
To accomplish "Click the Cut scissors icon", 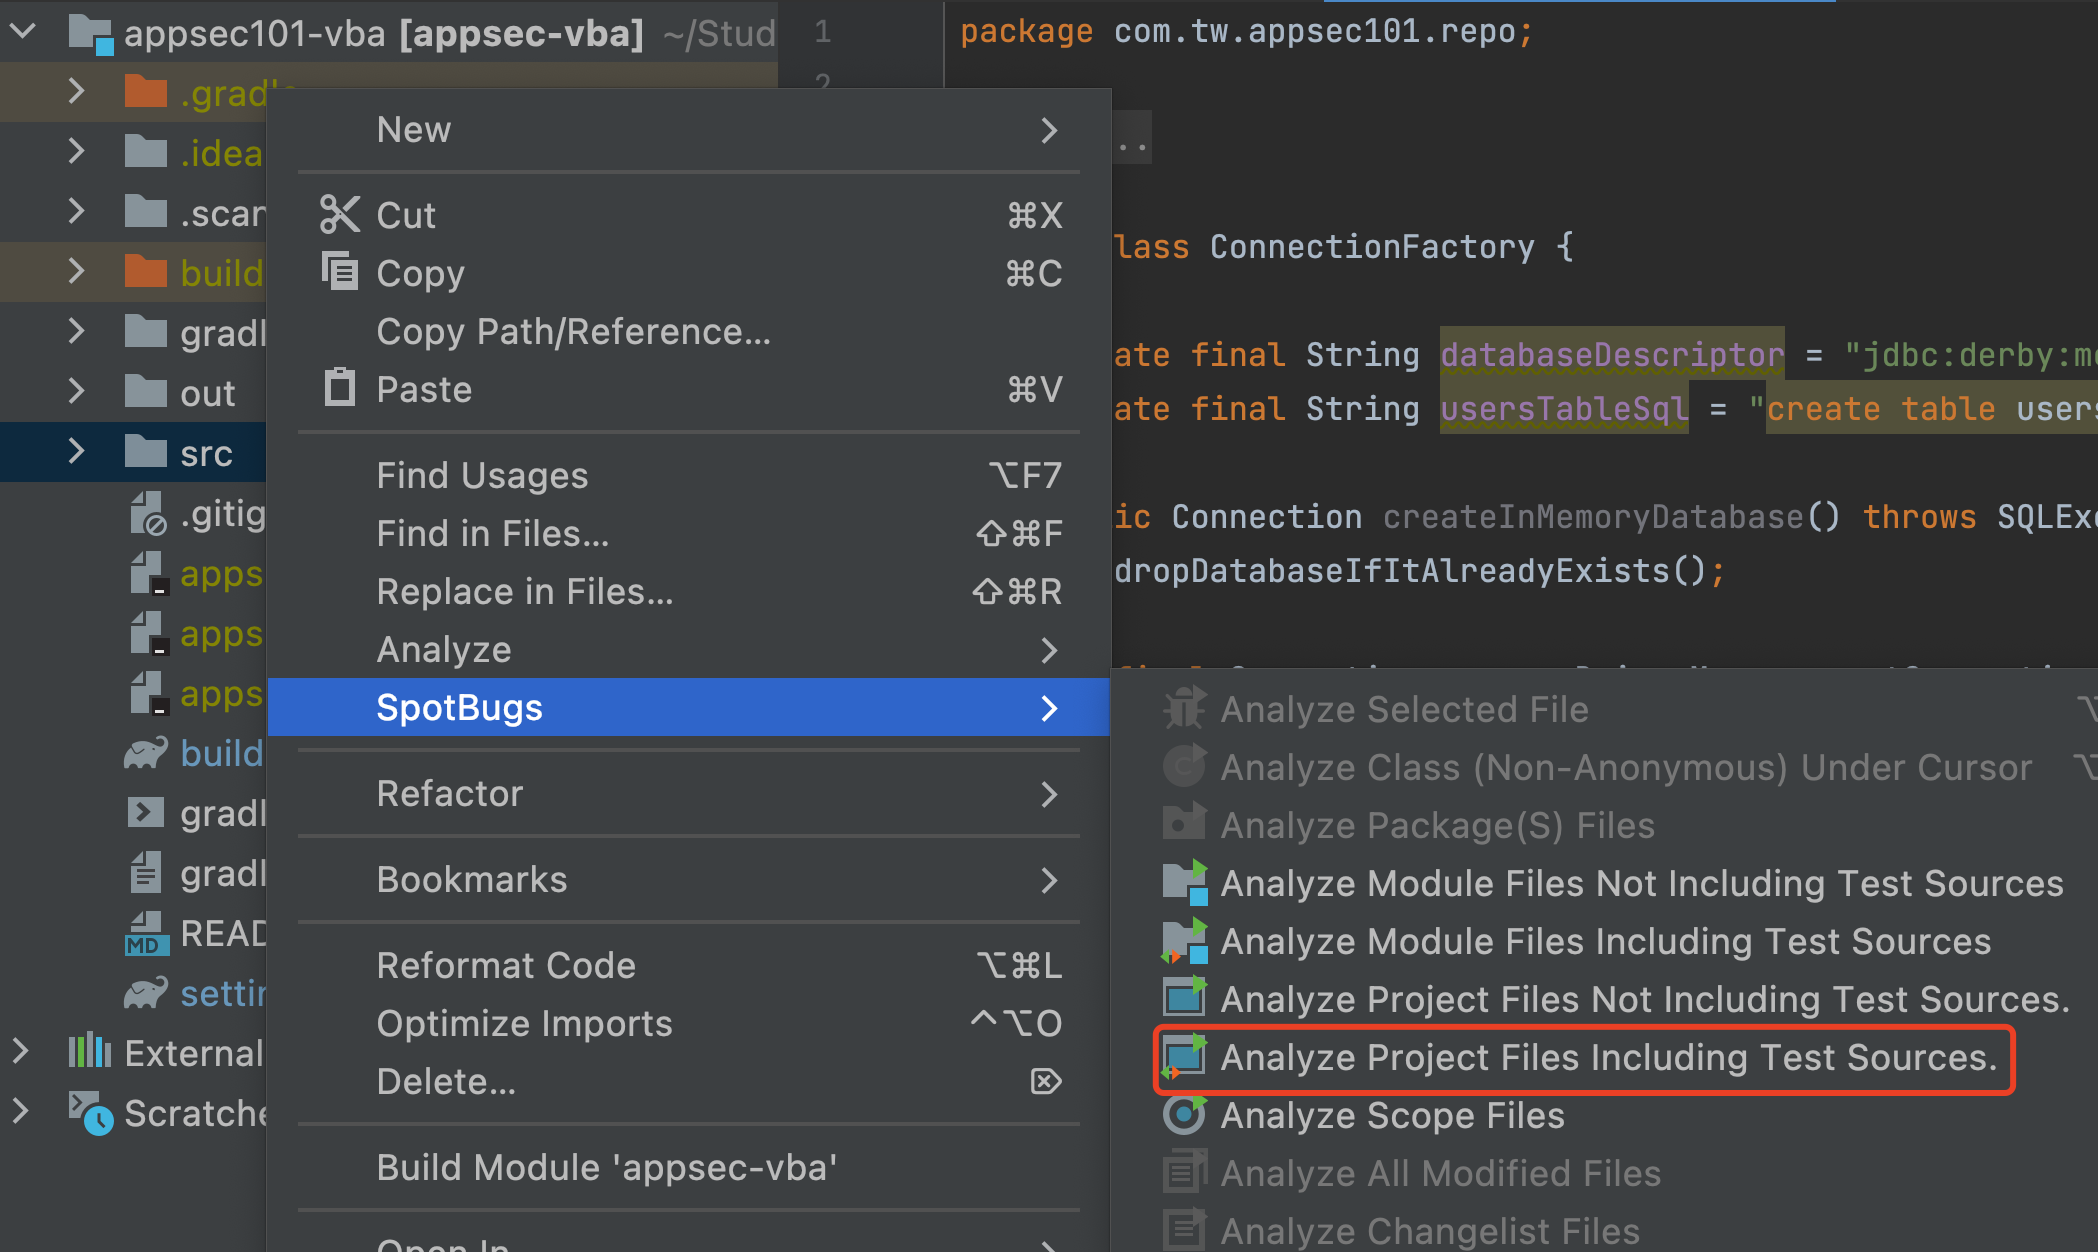I will pyautogui.click(x=339, y=215).
